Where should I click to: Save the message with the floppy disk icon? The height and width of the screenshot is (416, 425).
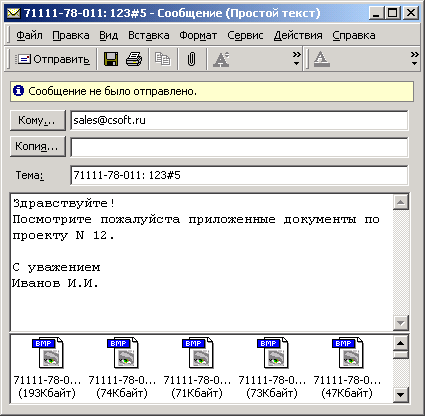(111, 59)
